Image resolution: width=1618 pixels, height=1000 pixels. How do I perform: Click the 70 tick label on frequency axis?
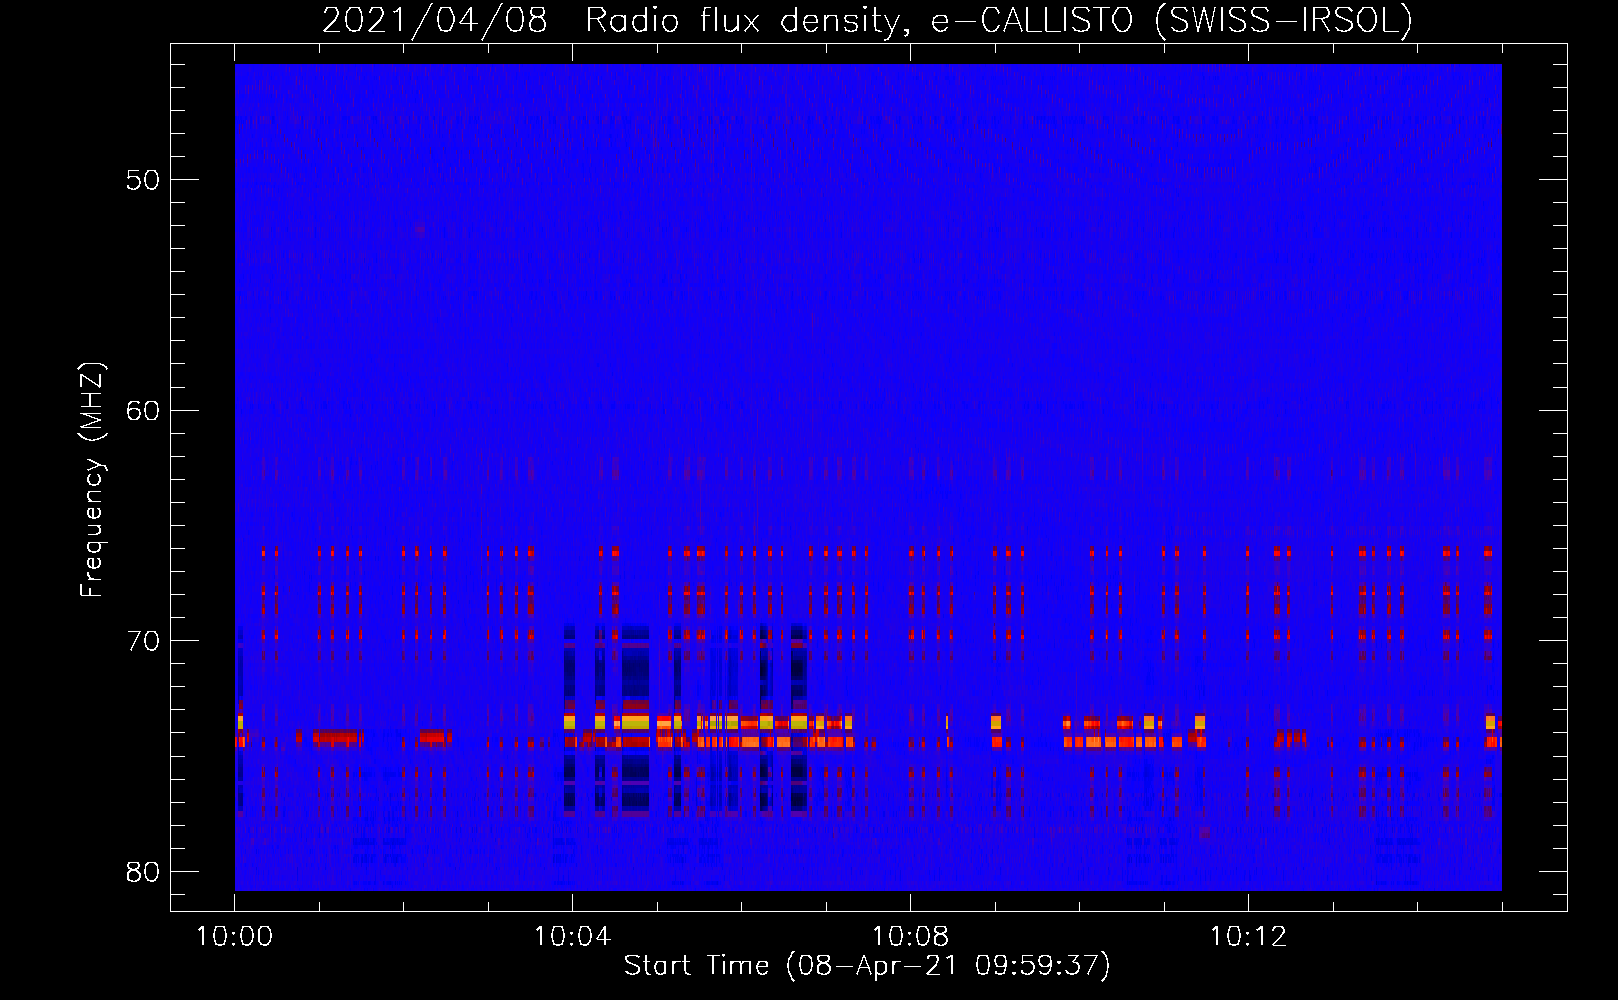(x=143, y=641)
